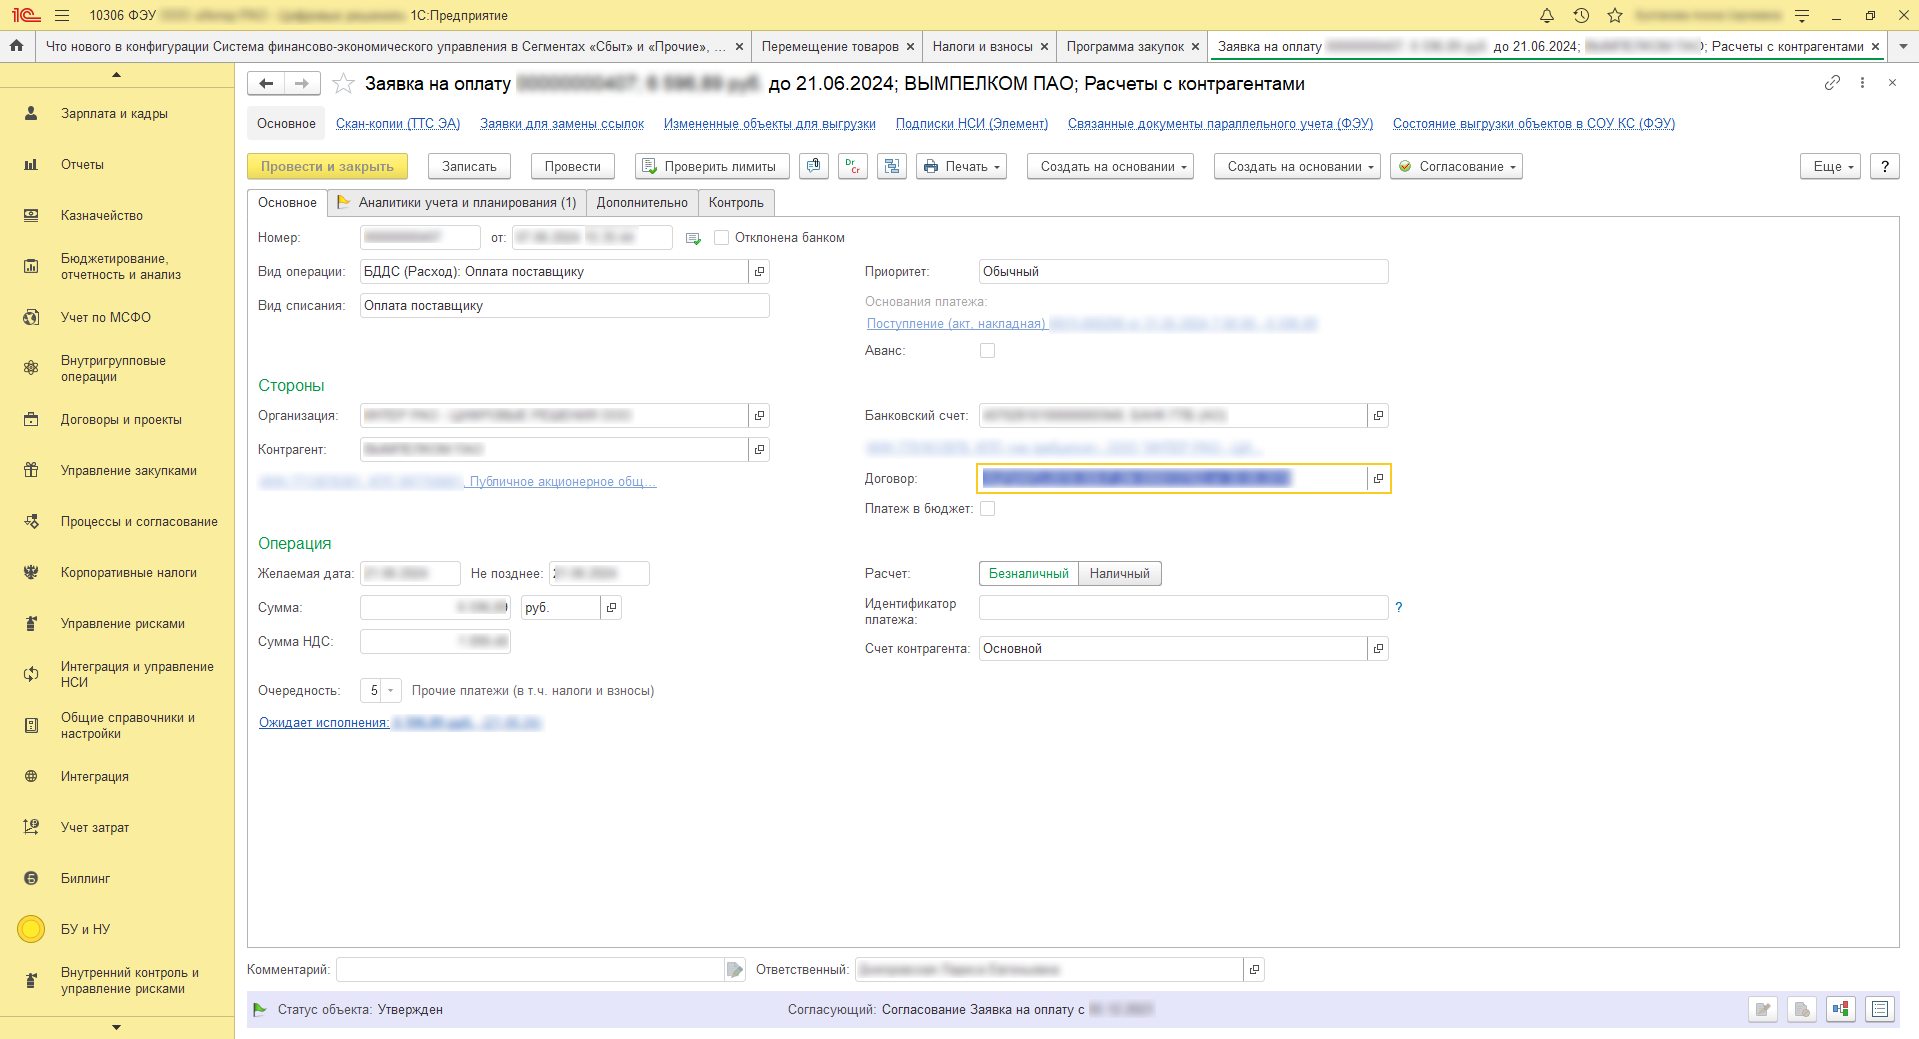This screenshot has height=1039, width=1919.
Task: Switch to Аналитики учета и планирования tab
Action: point(456,203)
